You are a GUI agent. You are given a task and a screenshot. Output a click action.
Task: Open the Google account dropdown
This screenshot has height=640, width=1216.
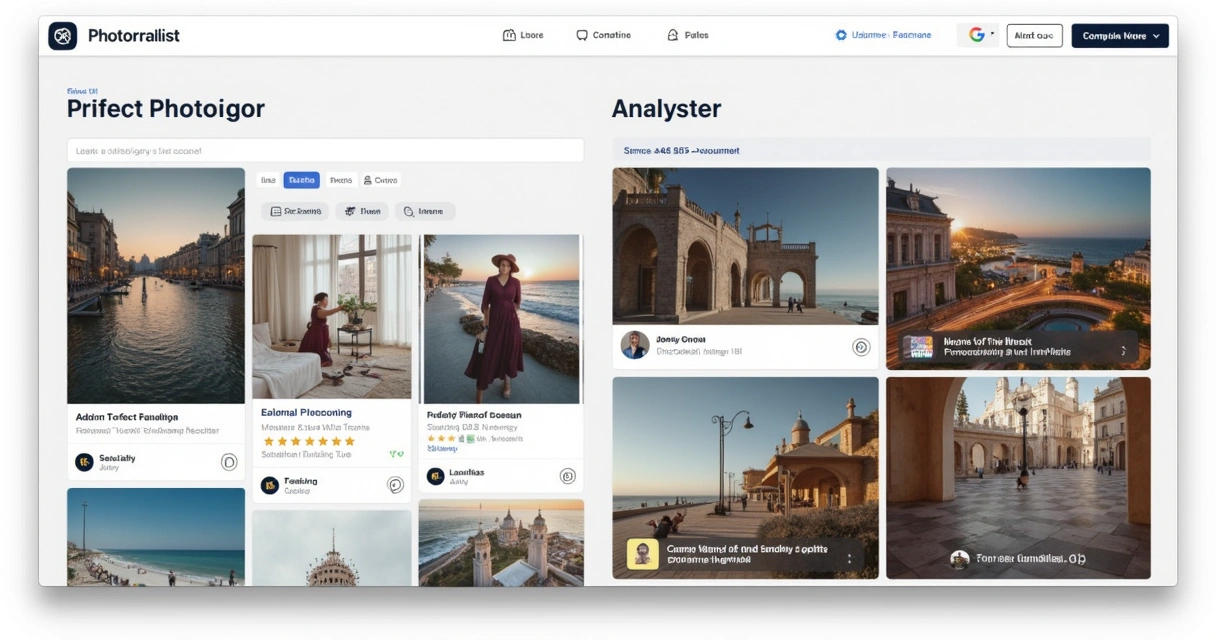978,35
